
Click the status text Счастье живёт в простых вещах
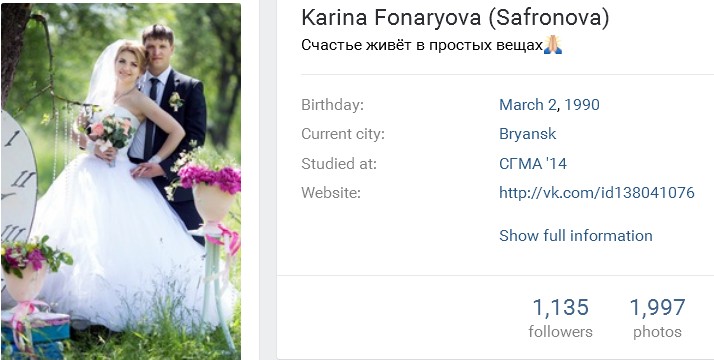(422, 45)
